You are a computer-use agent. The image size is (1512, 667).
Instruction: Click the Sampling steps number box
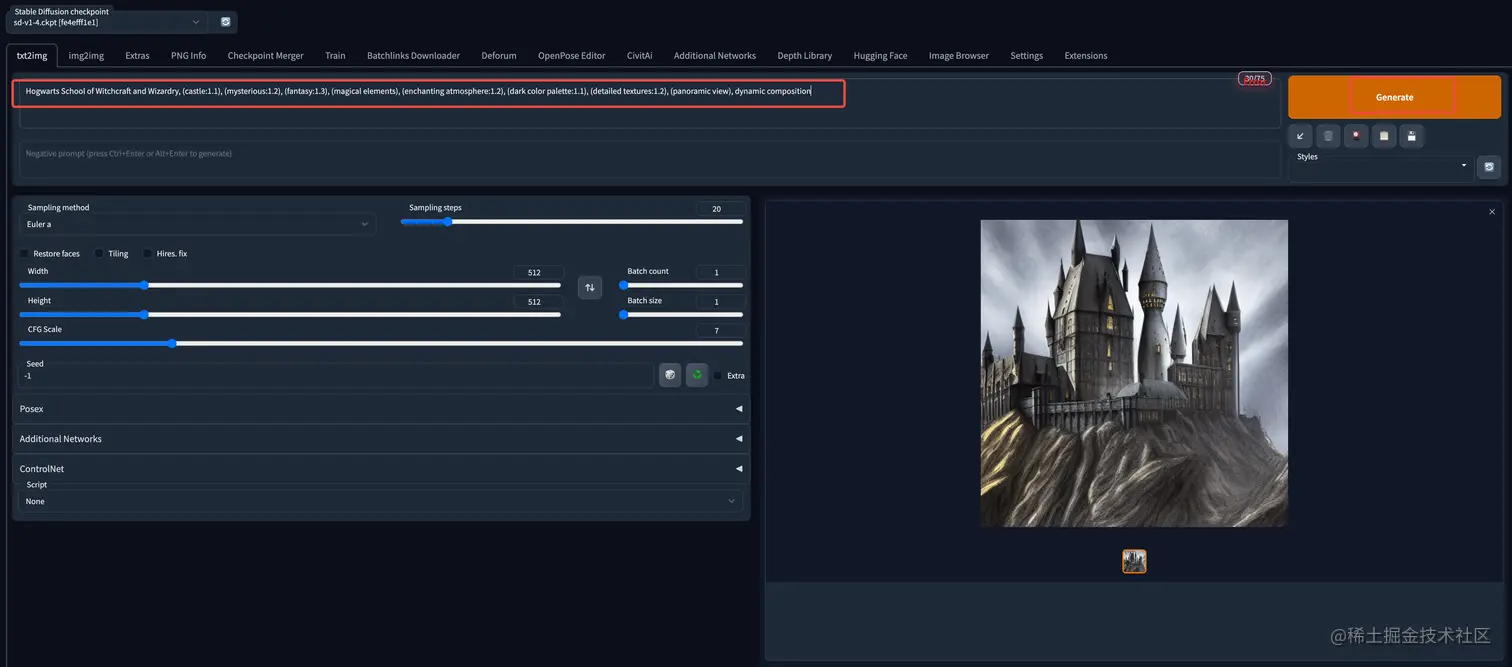pos(720,209)
